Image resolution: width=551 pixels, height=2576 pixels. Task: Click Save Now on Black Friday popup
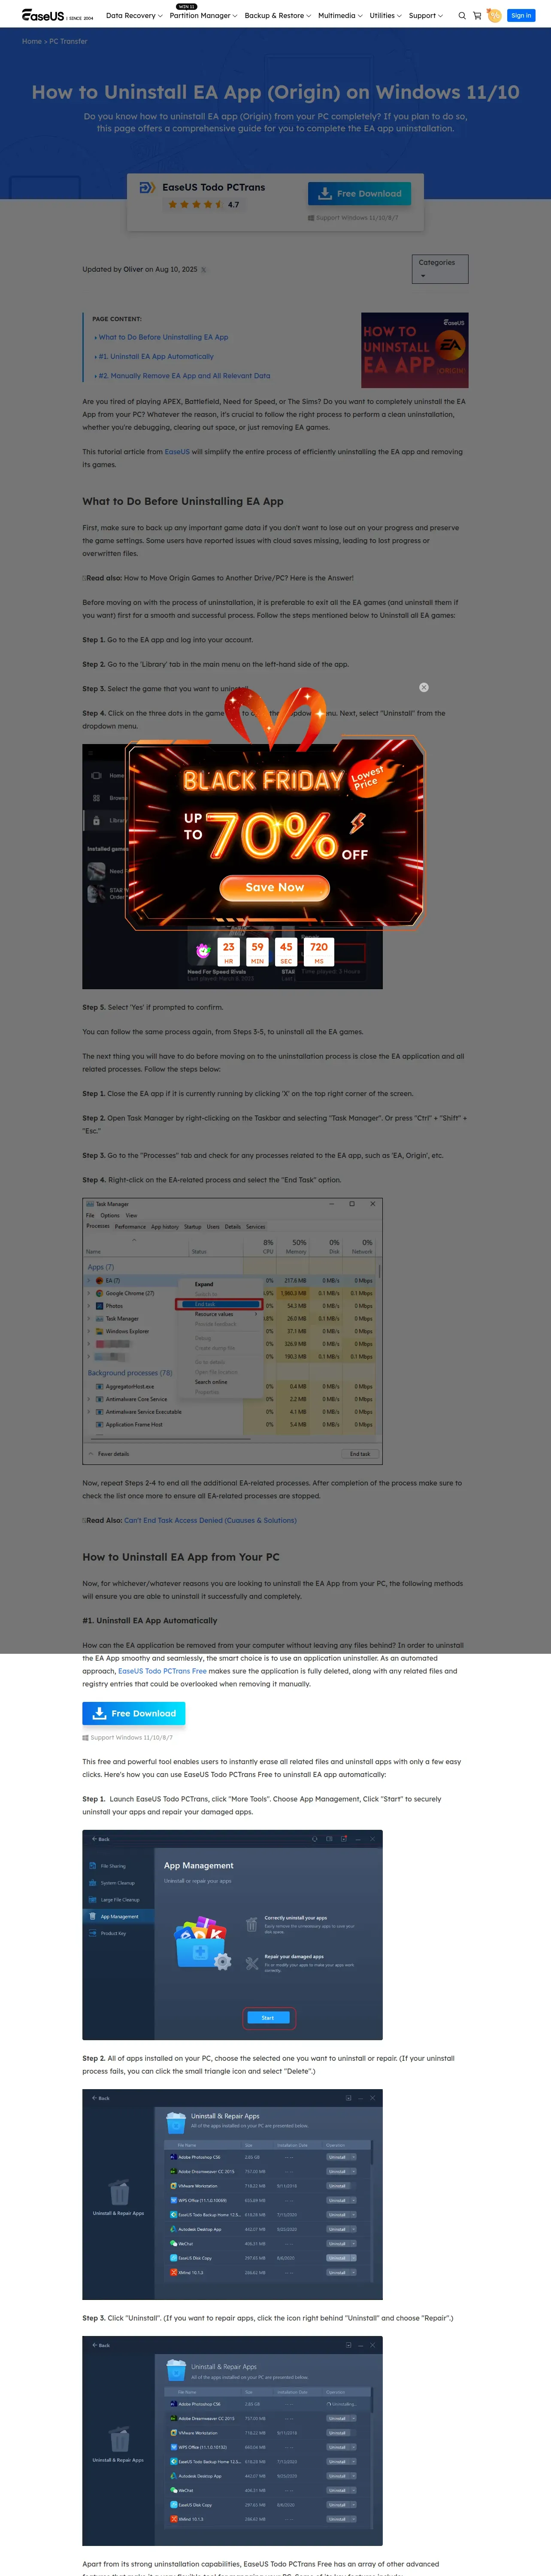coord(275,887)
